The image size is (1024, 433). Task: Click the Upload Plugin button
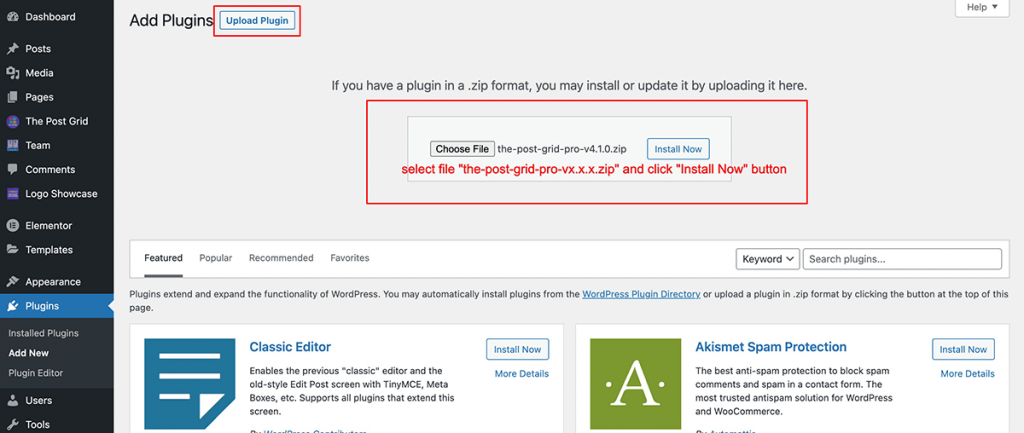pyautogui.click(x=257, y=21)
